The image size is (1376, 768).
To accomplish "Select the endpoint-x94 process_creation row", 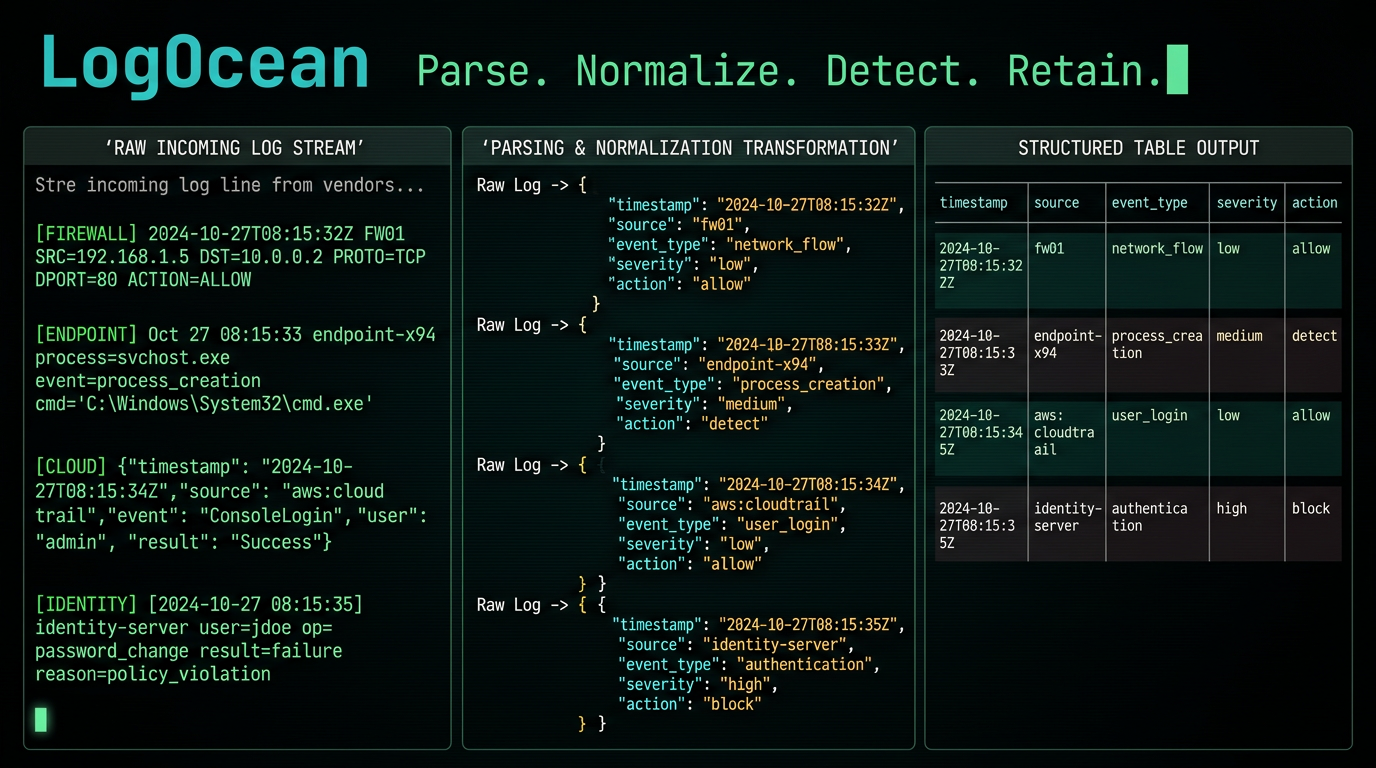I will coord(1138,355).
